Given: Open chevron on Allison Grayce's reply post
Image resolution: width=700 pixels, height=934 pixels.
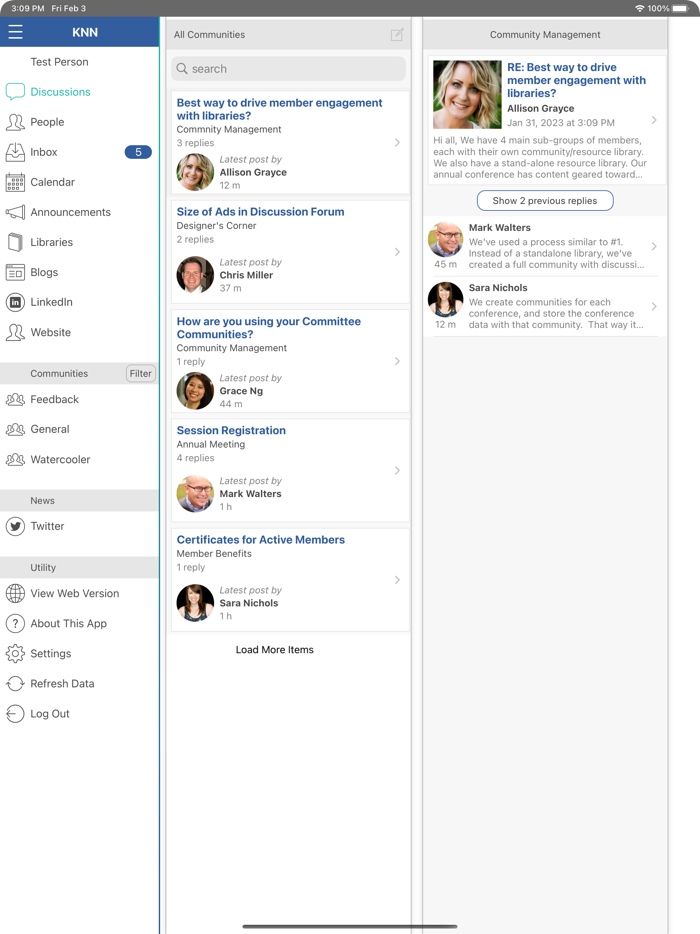Looking at the screenshot, I should [x=654, y=120].
